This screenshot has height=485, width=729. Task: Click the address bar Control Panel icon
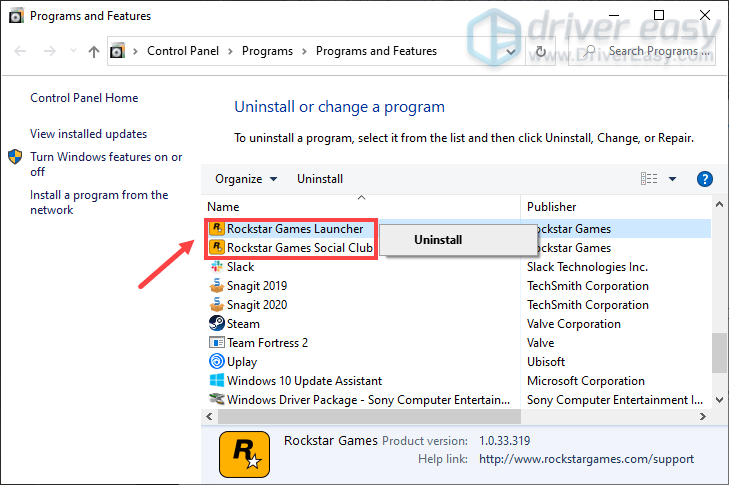[117, 50]
